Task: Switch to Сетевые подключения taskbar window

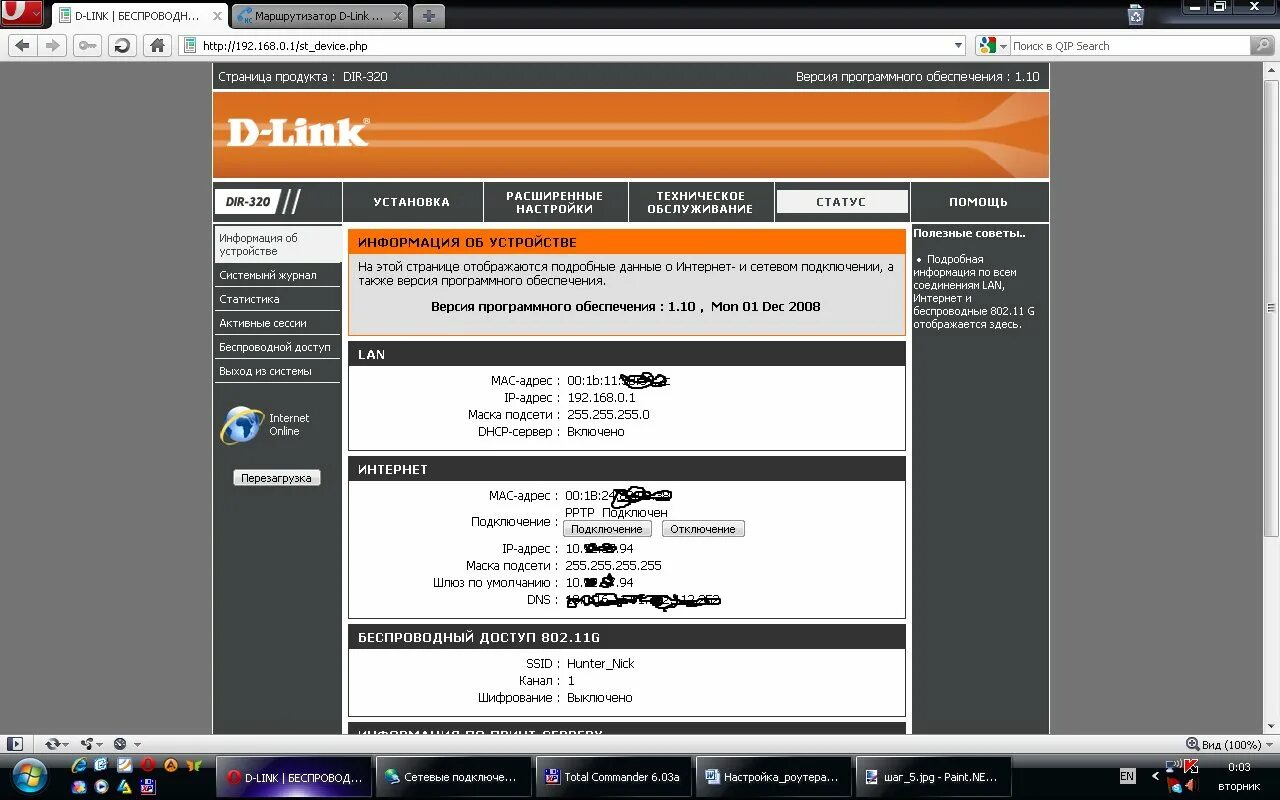Action: (x=452, y=777)
